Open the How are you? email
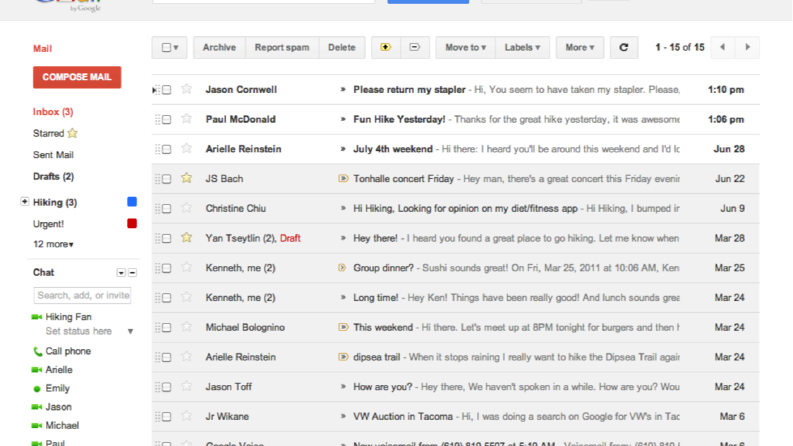Screen dimensions: 793x446 click(455, 387)
